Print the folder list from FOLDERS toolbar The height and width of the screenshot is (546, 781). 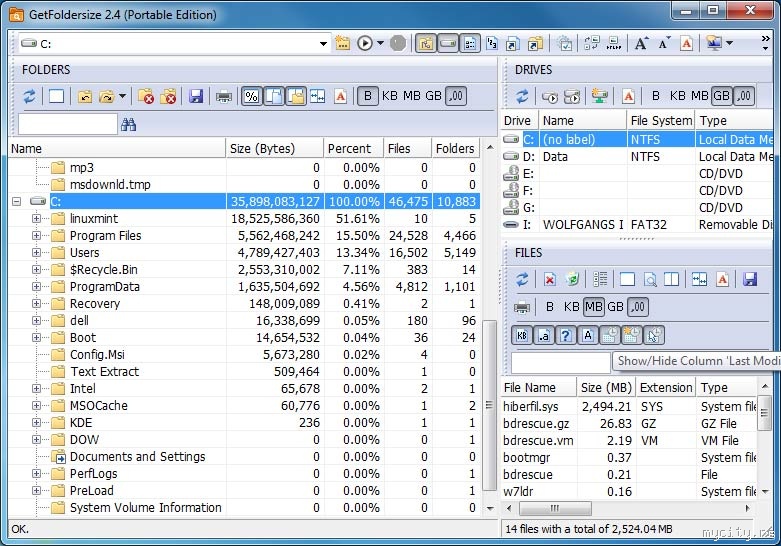pos(224,96)
